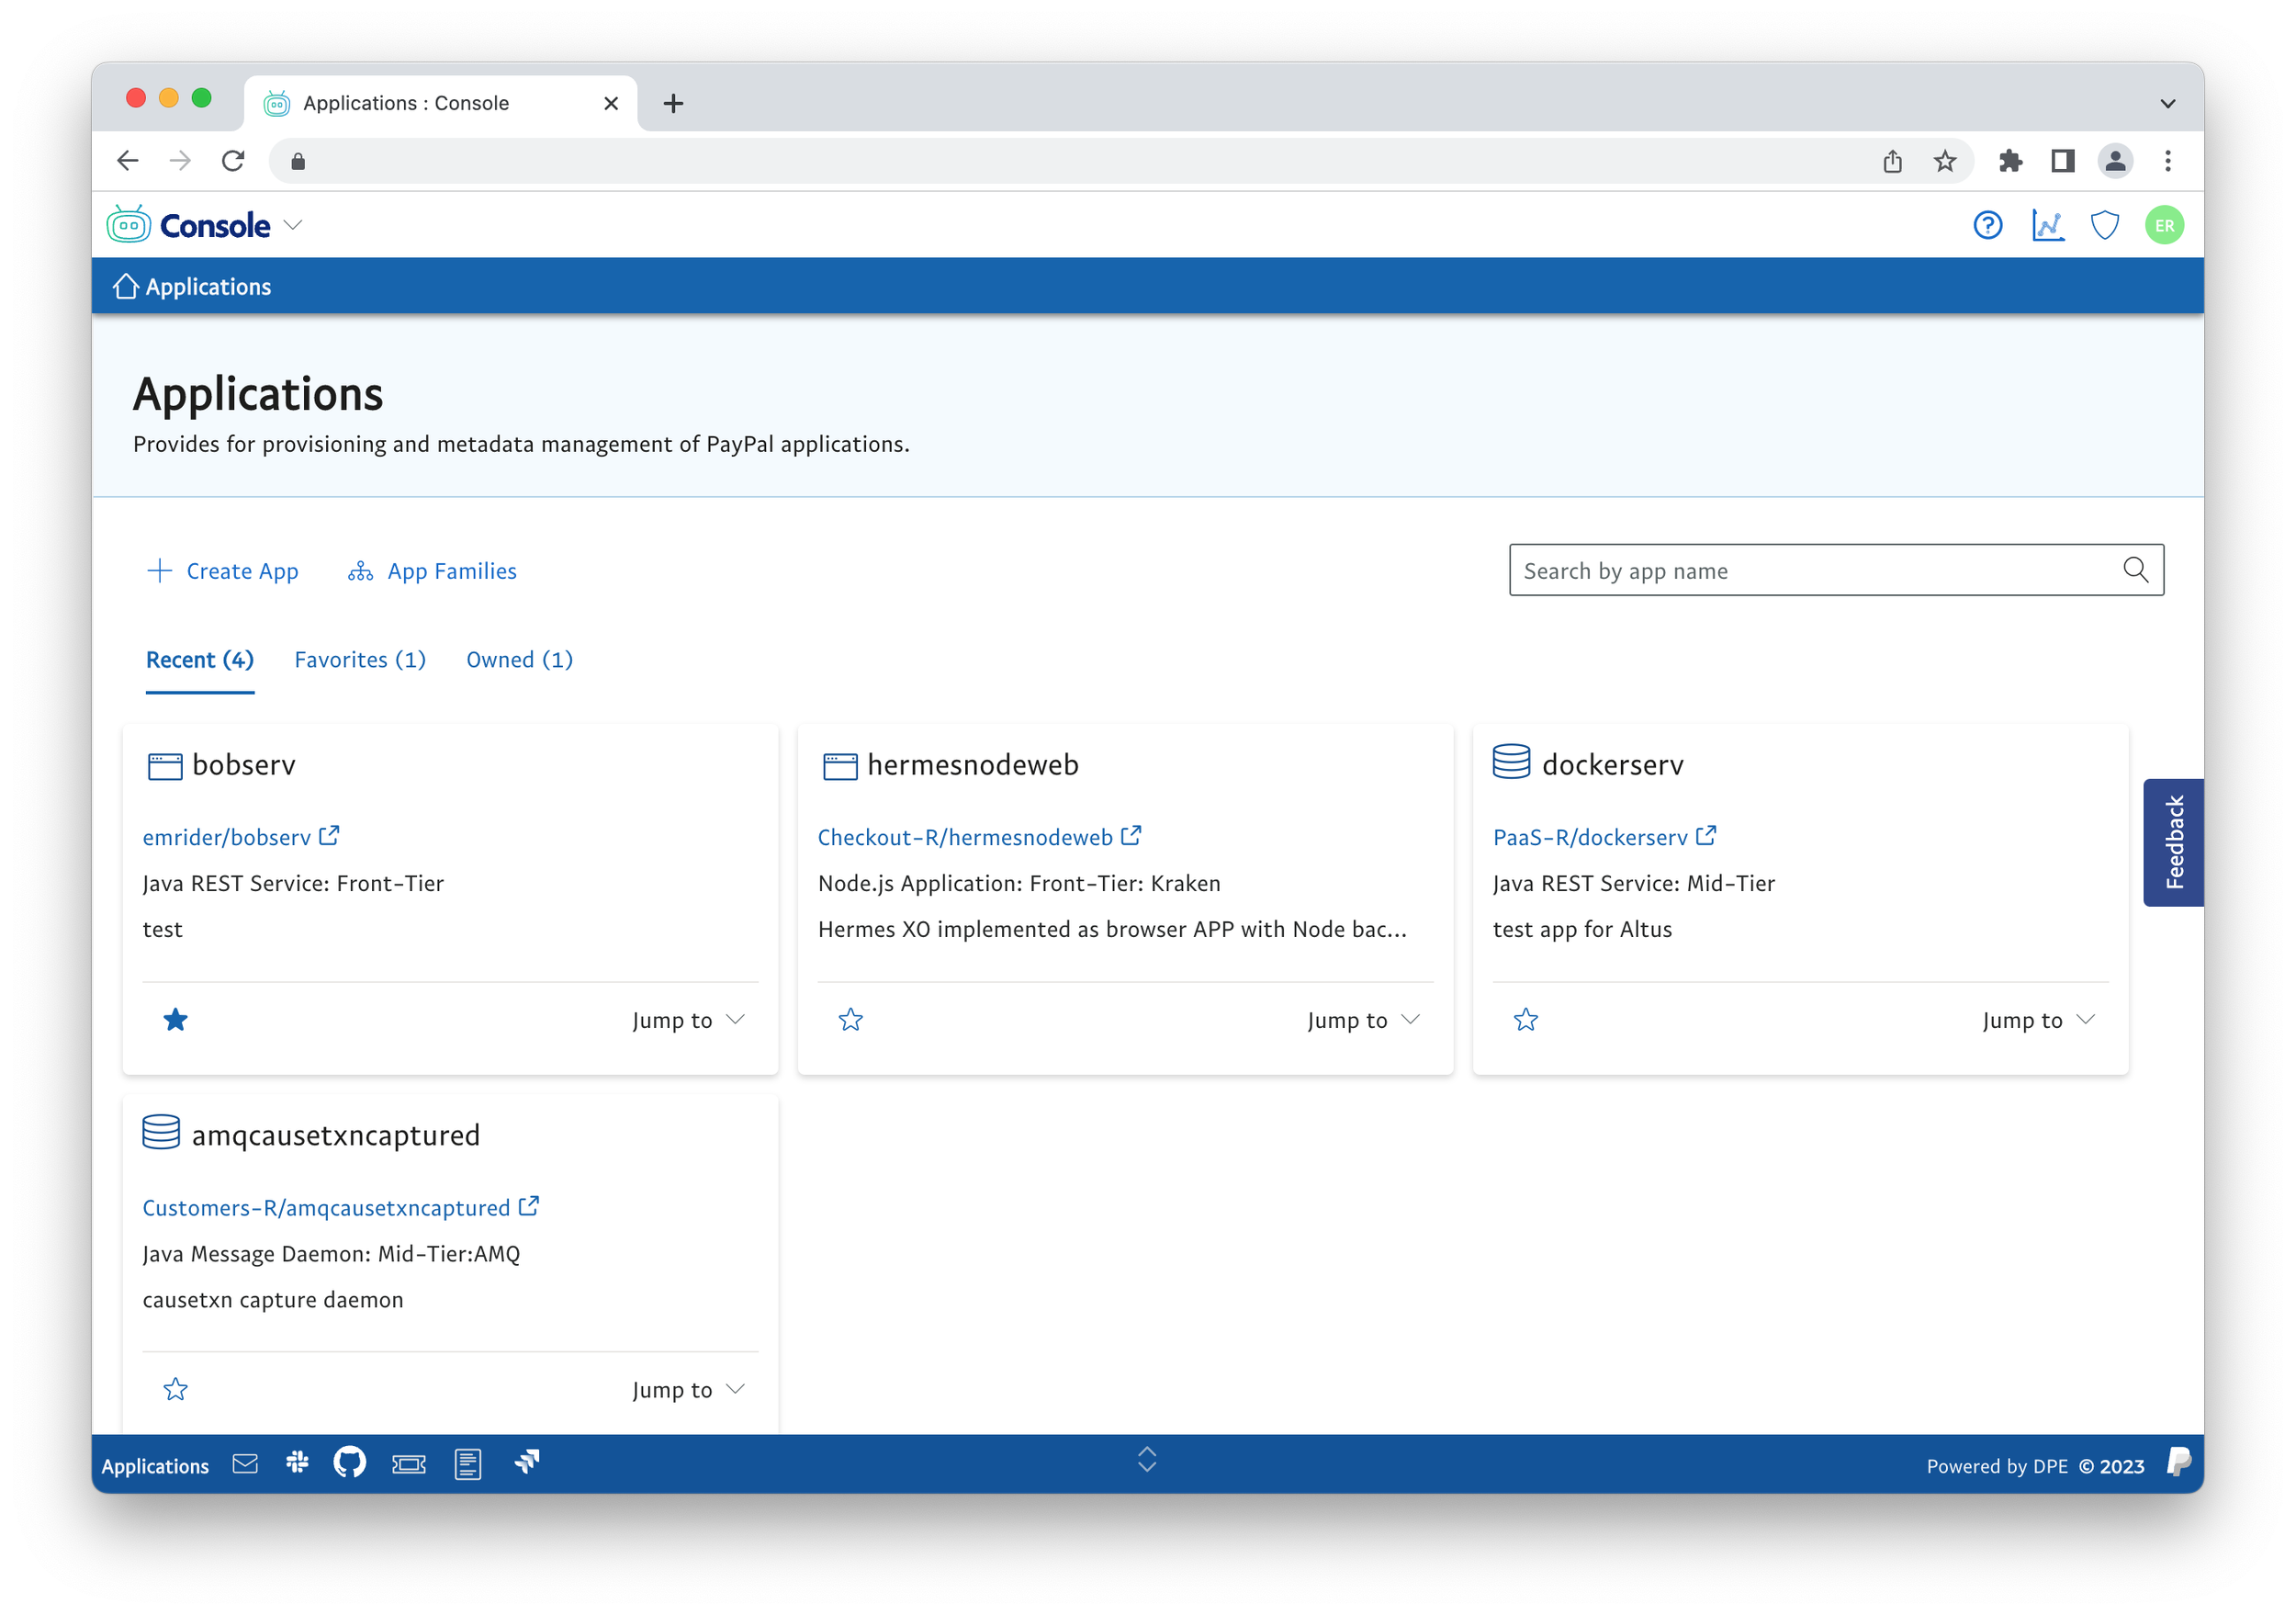This screenshot has height=1615, width=2296.
Task: Click the search magnifier icon
Action: 2135,570
